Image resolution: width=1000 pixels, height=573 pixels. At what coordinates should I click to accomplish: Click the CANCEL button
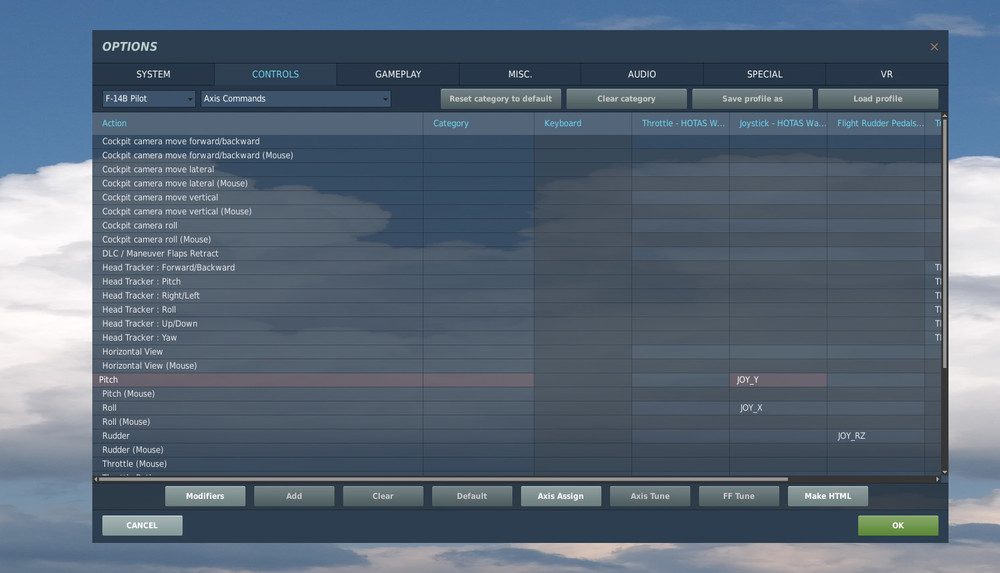click(x=142, y=525)
